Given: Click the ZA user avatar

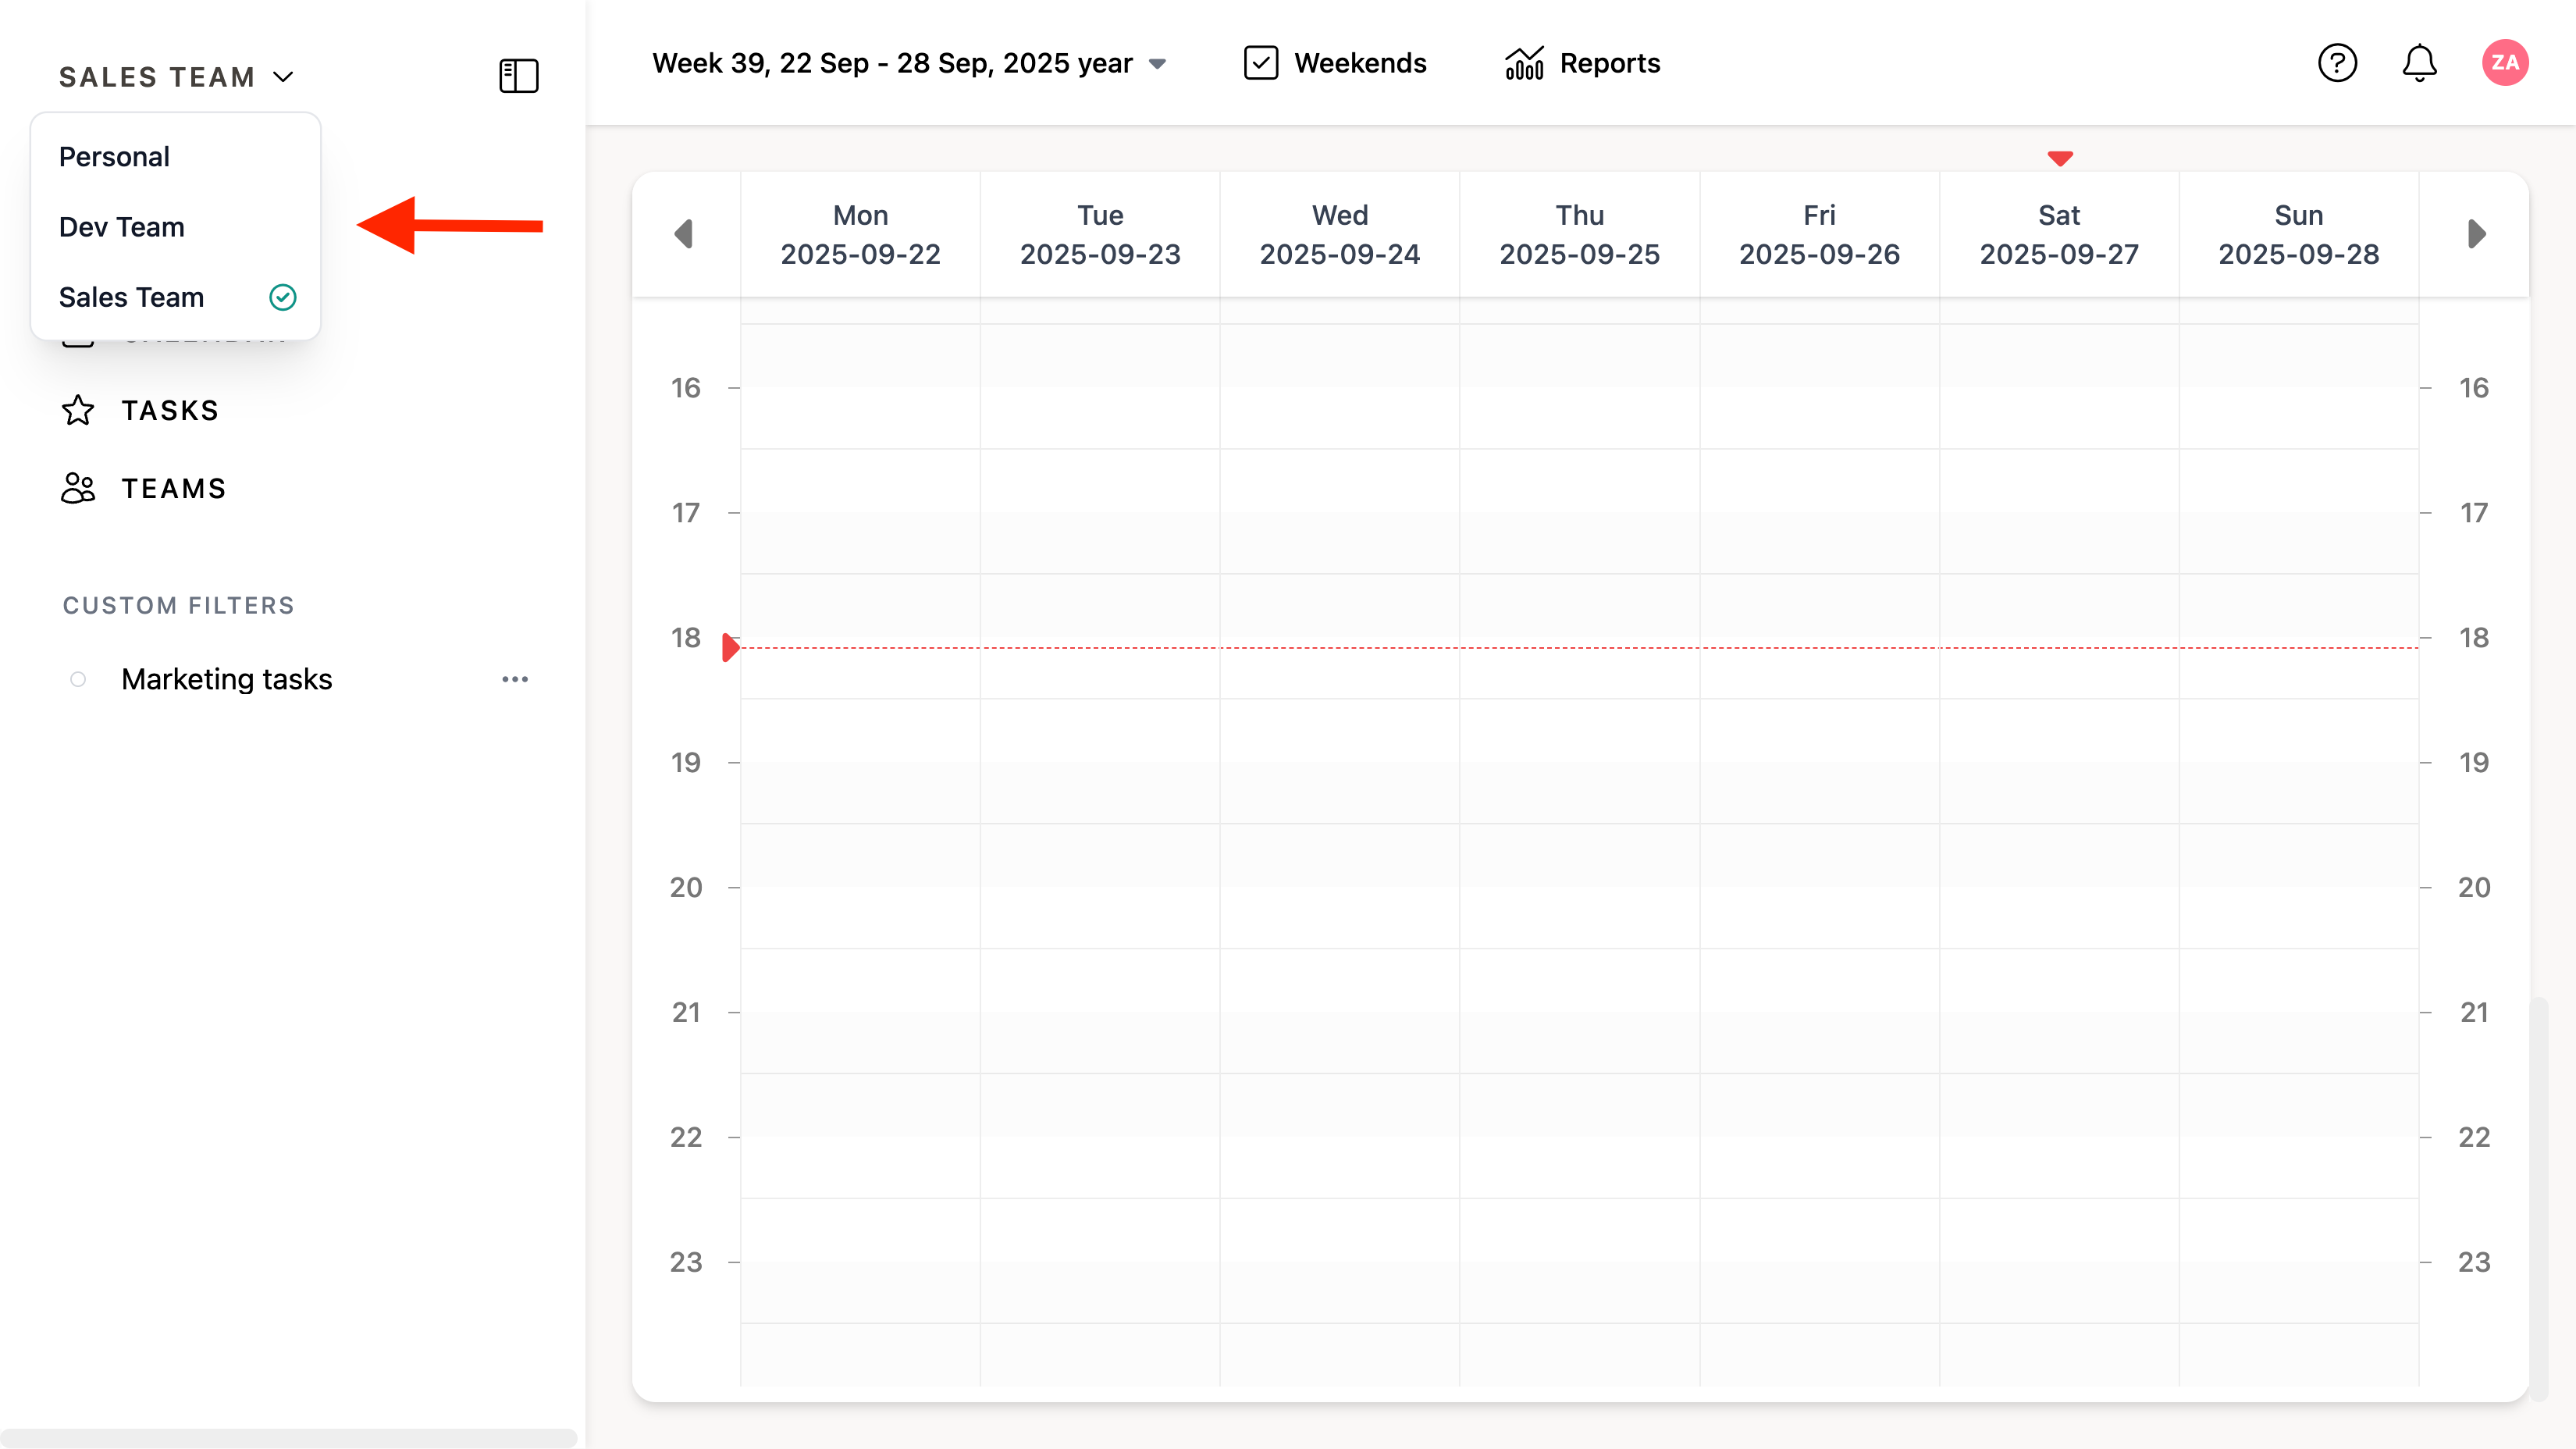Looking at the screenshot, I should 2504,63.
